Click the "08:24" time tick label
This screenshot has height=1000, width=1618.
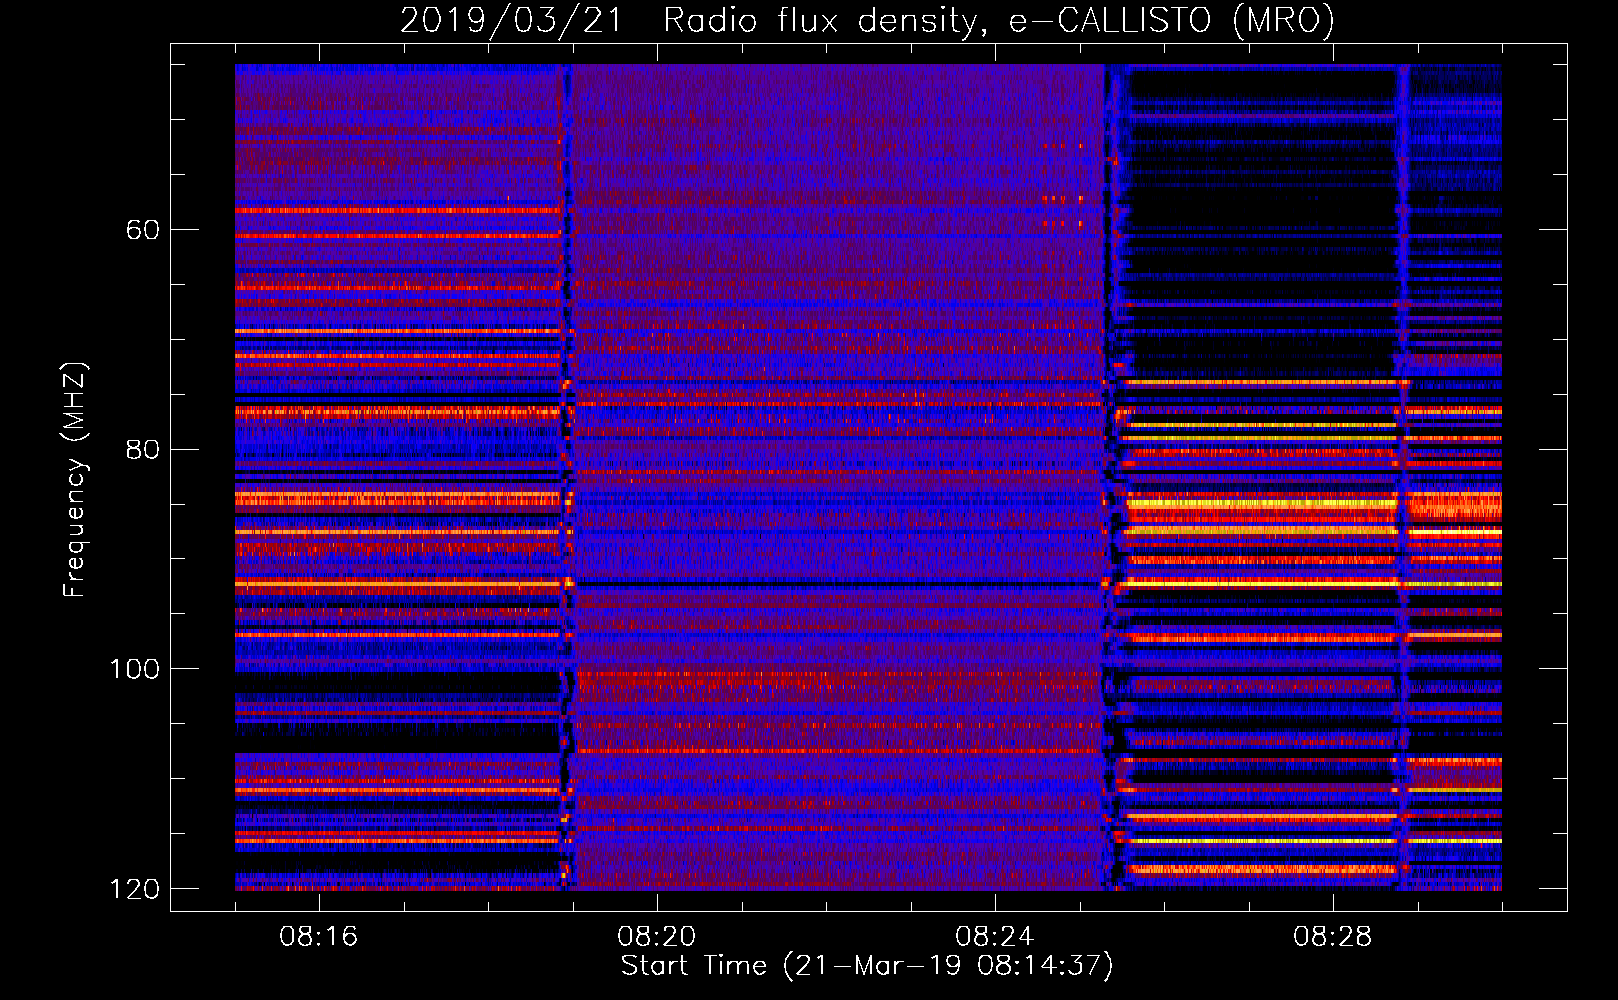pyautogui.click(x=995, y=937)
